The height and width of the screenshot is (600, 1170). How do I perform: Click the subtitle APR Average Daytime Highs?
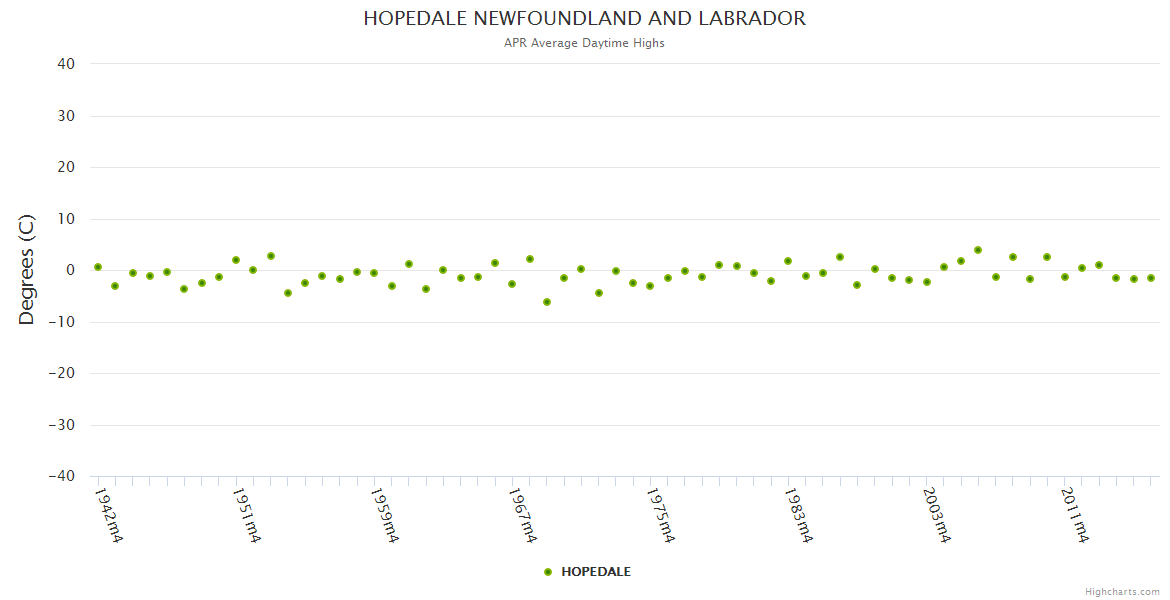click(x=584, y=43)
